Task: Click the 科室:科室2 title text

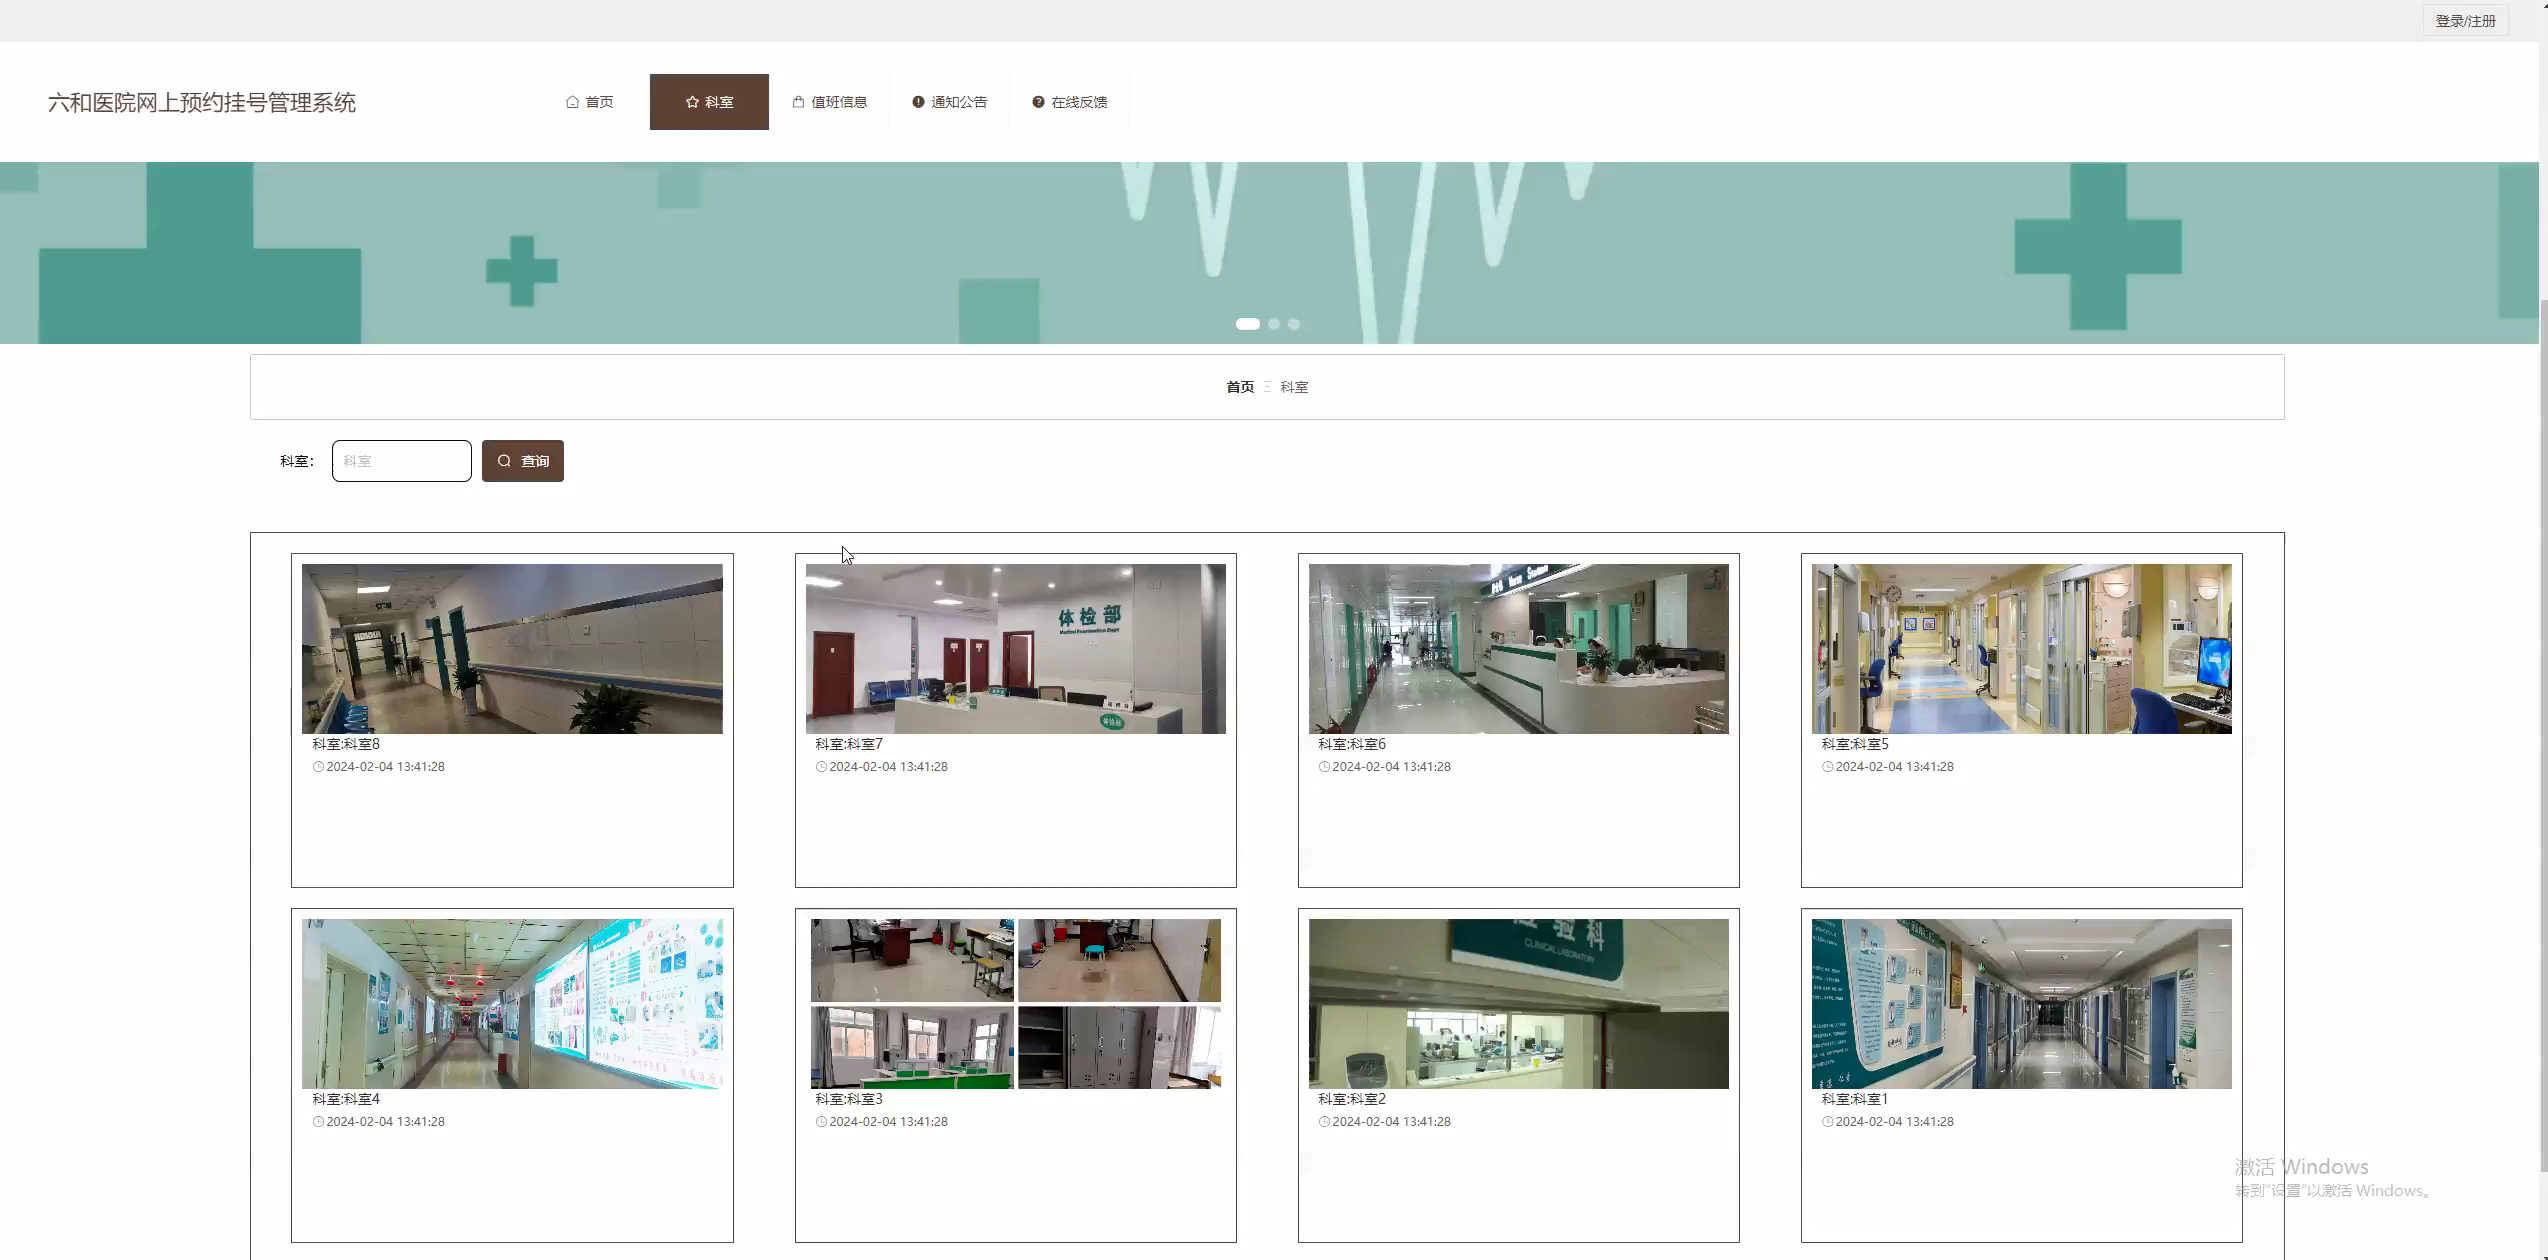Action: tap(1352, 1099)
